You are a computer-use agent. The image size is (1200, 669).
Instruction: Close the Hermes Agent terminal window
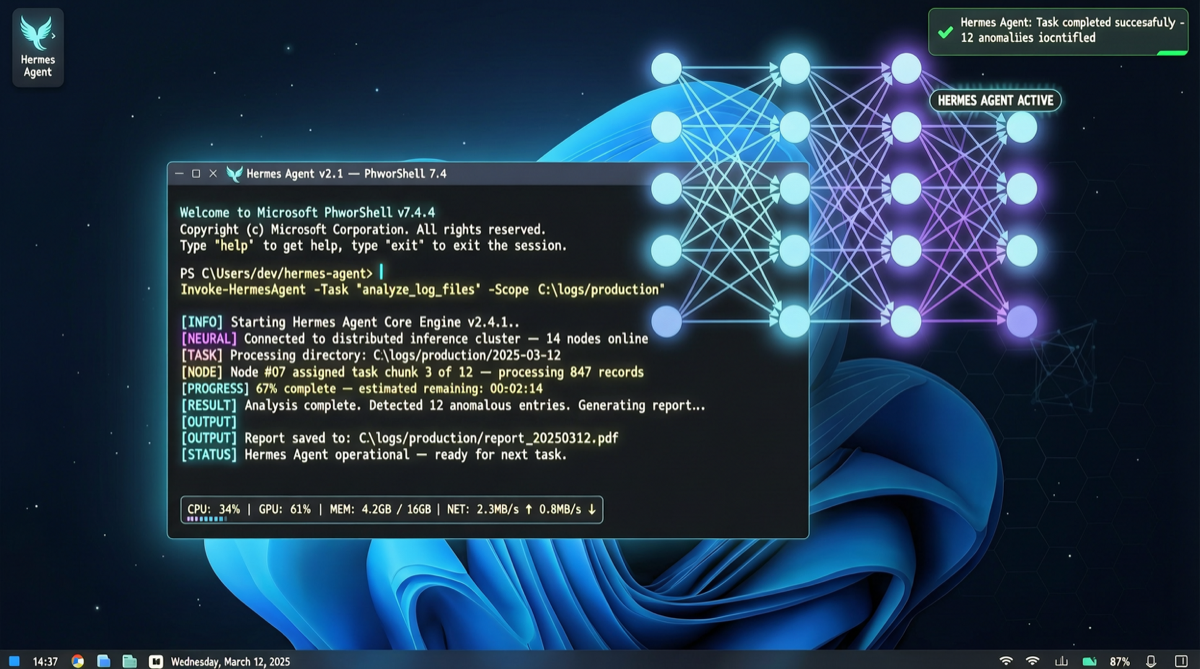[213, 174]
